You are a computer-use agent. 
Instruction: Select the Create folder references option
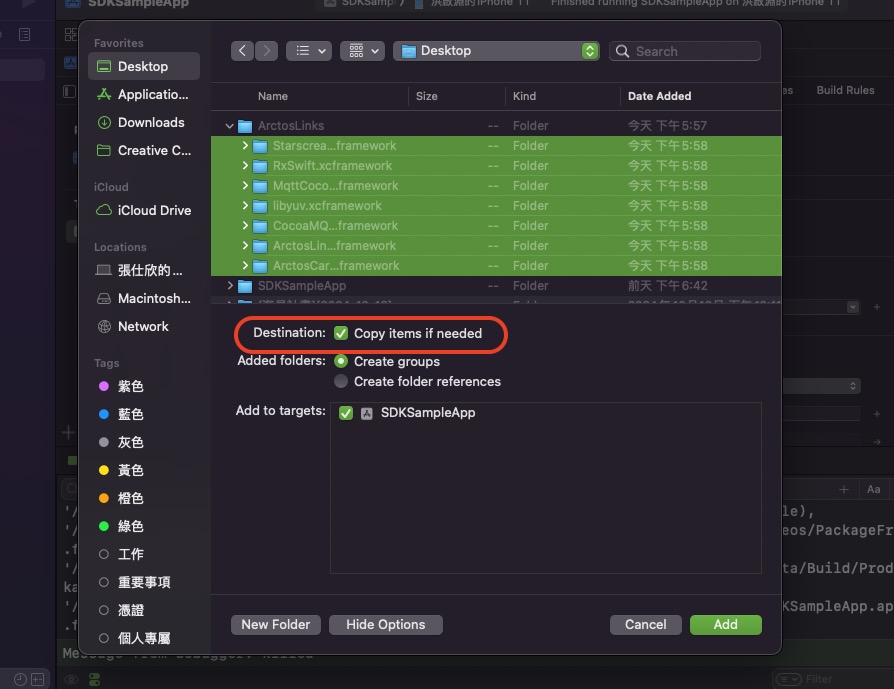341,381
